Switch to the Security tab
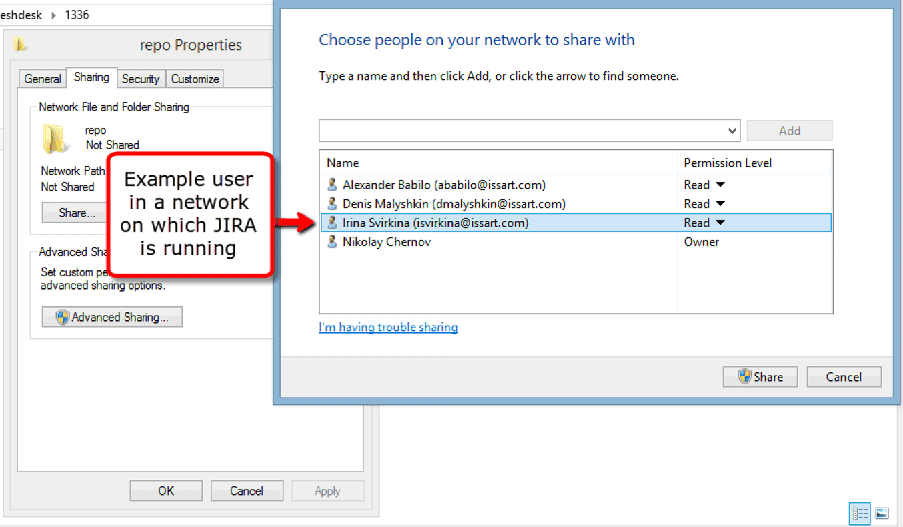Viewport: 903px width, 527px height. click(141, 79)
